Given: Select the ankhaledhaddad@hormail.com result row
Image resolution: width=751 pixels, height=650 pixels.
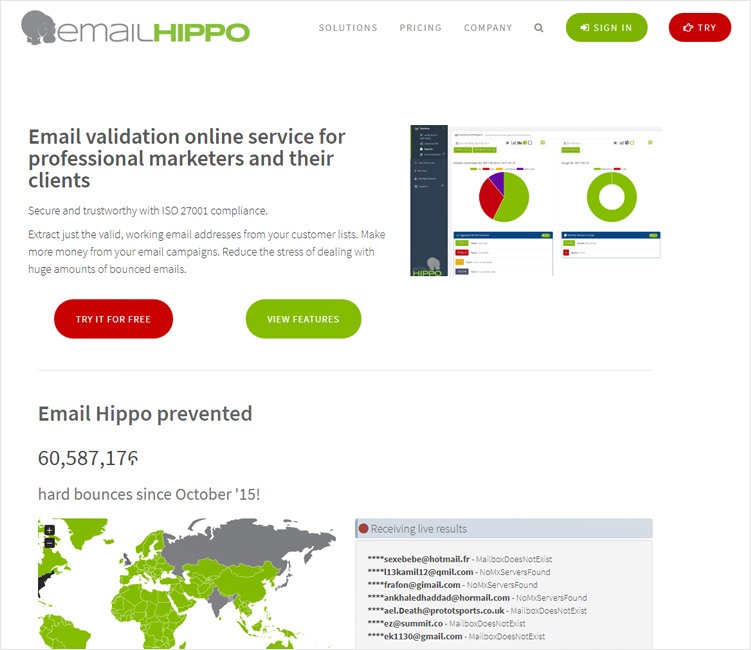Looking at the screenshot, I should click(x=477, y=598).
